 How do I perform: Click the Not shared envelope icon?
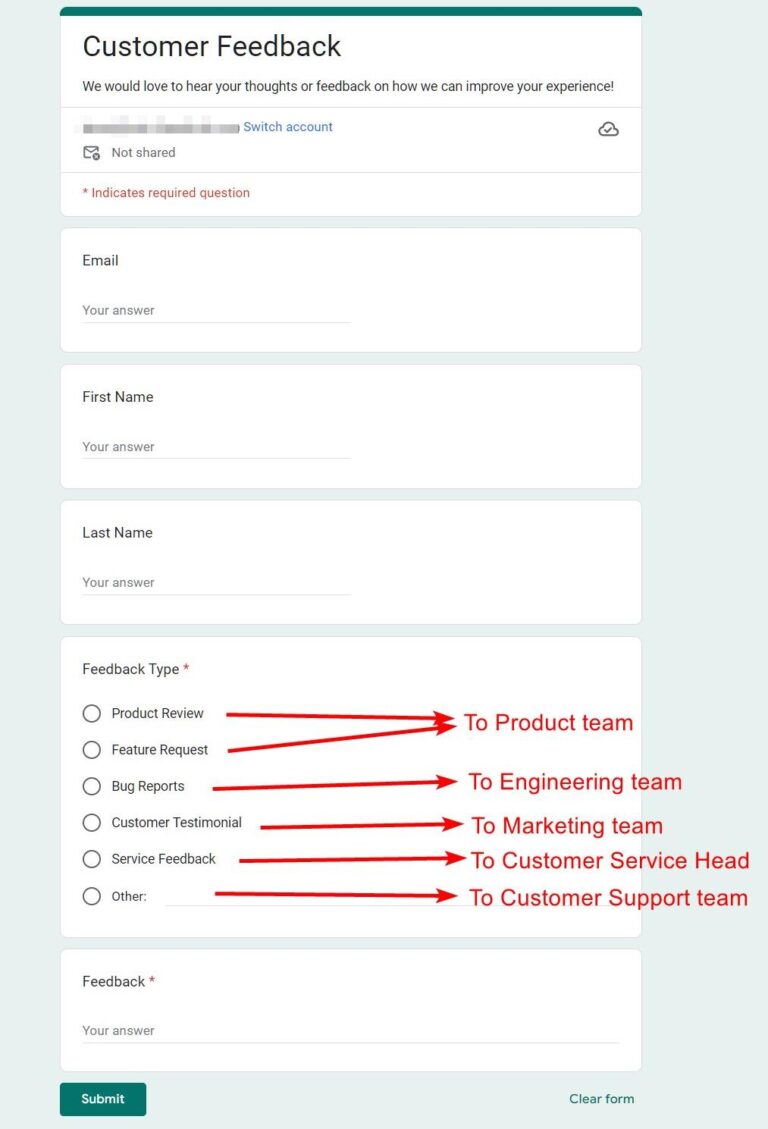click(x=91, y=153)
